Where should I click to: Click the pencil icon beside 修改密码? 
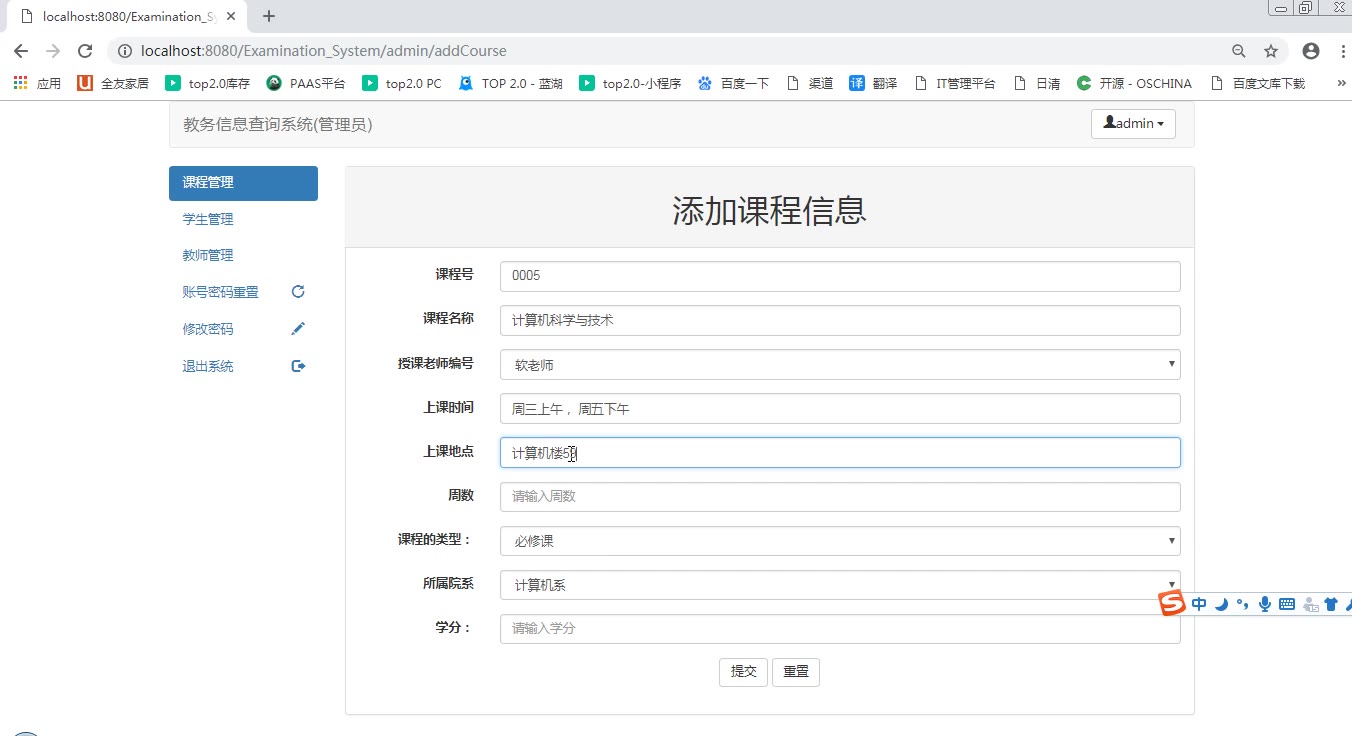(x=297, y=329)
